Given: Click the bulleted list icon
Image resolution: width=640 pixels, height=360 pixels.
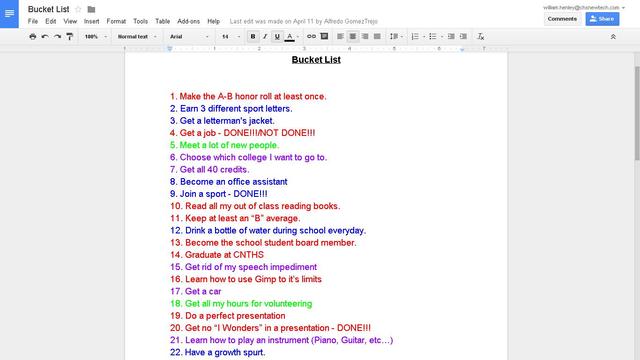Looking at the screenshot, I should (x=433, y=37).
